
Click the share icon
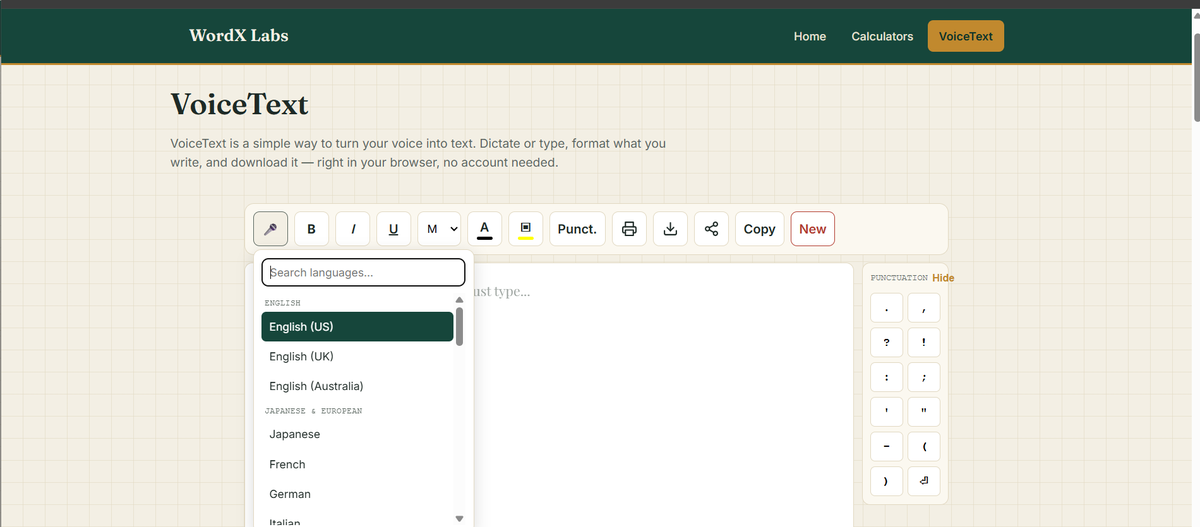[x=711, y=229]
